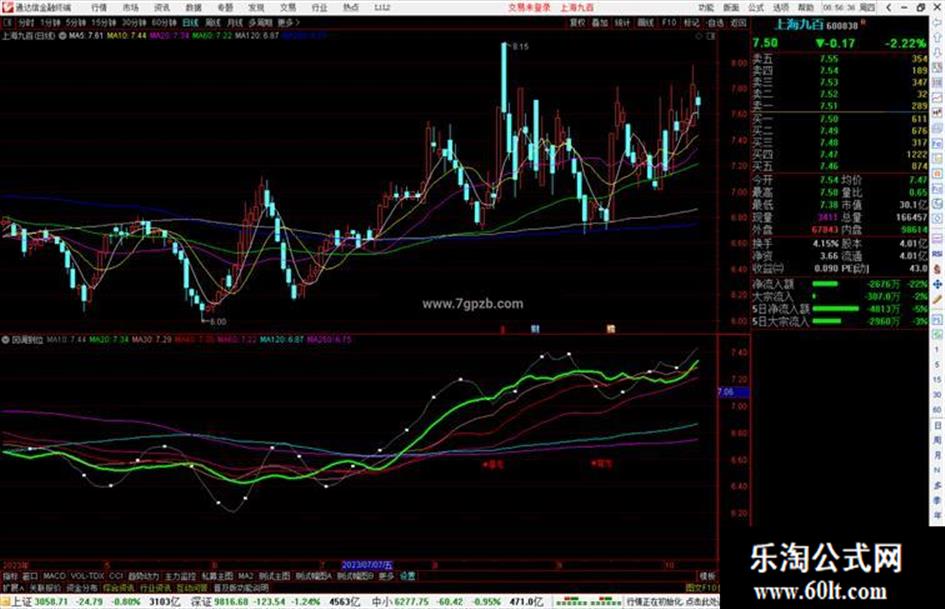The width and height of the screenshot is (945, 609).
Task: Open the 关联报价 tab
Action: click(x=45, y=588)
